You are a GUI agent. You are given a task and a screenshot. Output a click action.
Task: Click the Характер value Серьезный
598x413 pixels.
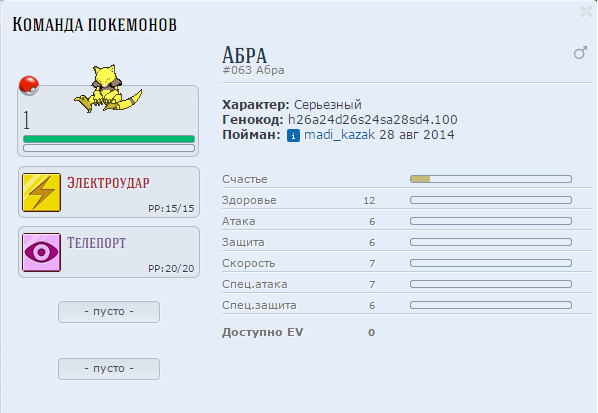click(x=328, y=105)
